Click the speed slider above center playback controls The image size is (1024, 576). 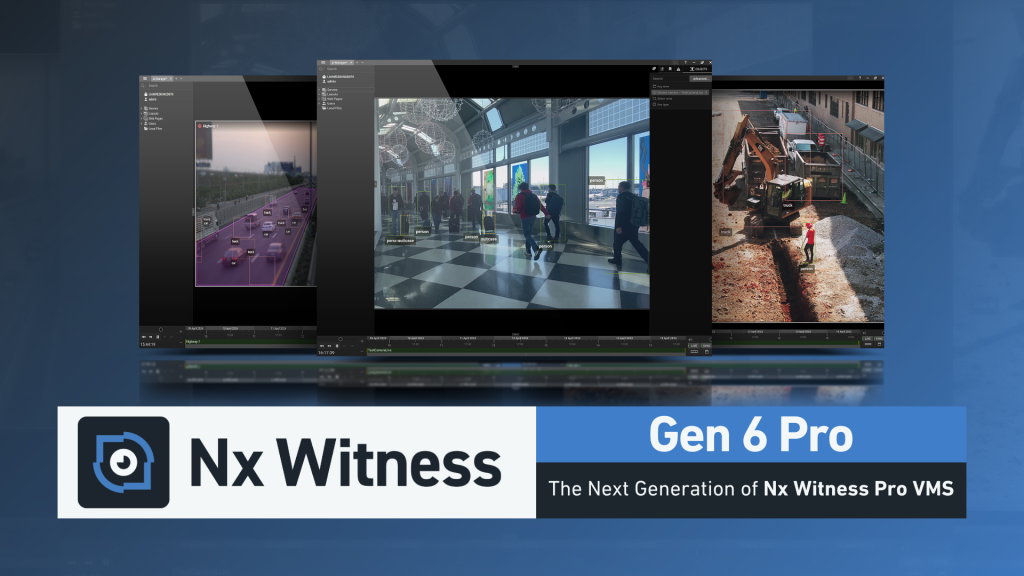pyautogui.click(x=340, y=338)
